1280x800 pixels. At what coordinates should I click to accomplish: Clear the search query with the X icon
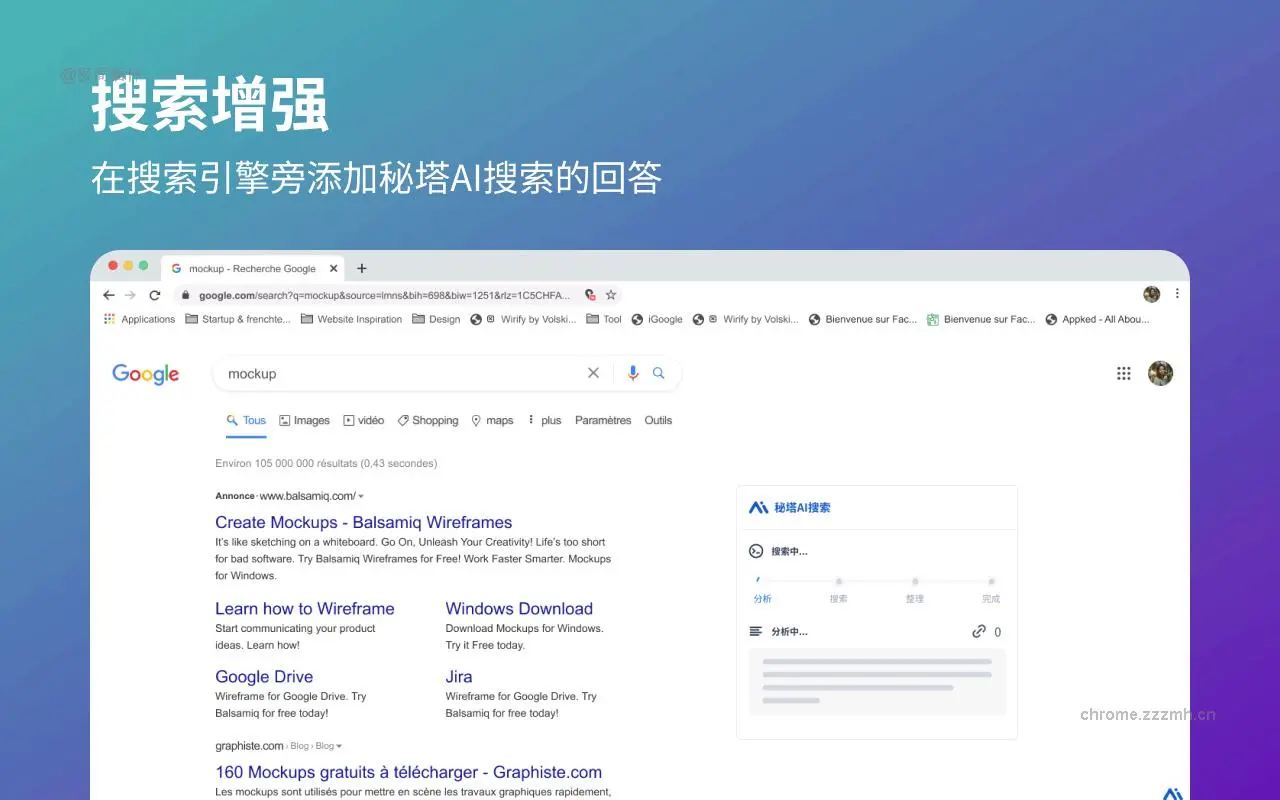(x=593, y=372)
